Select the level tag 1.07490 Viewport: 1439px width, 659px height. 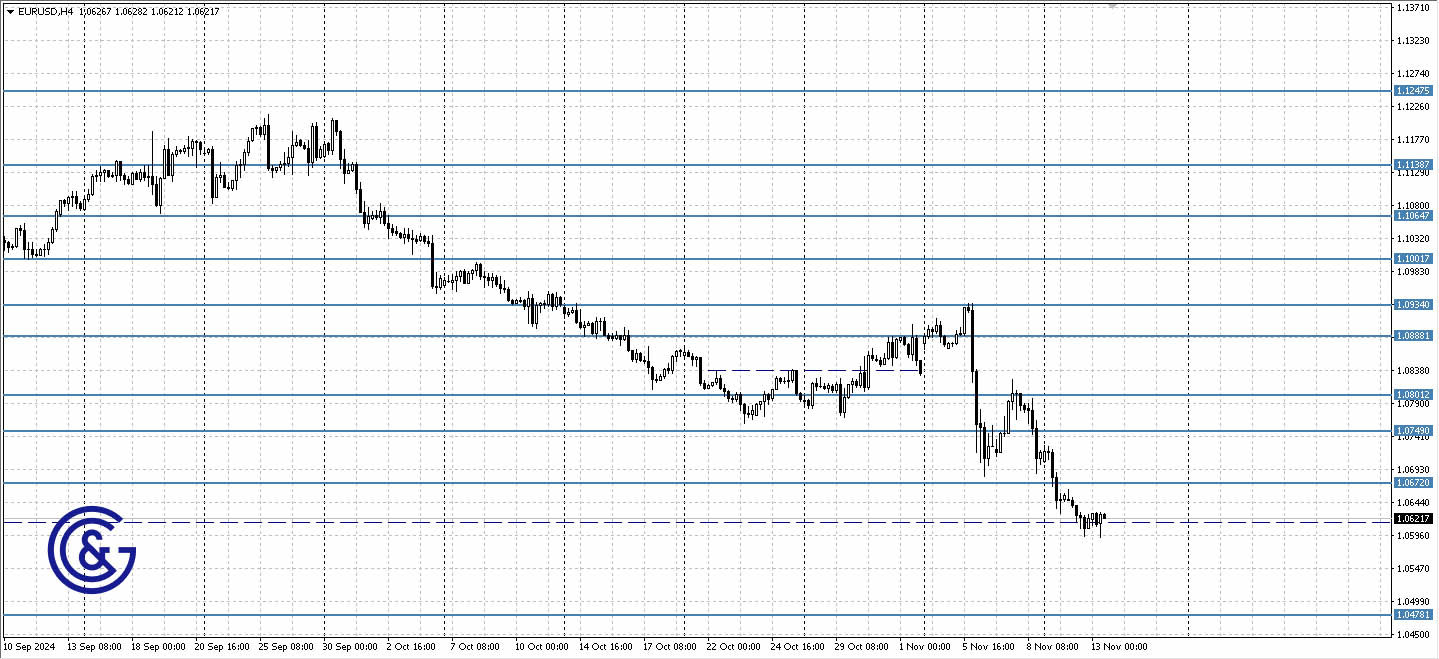[x=1411, y=430]
